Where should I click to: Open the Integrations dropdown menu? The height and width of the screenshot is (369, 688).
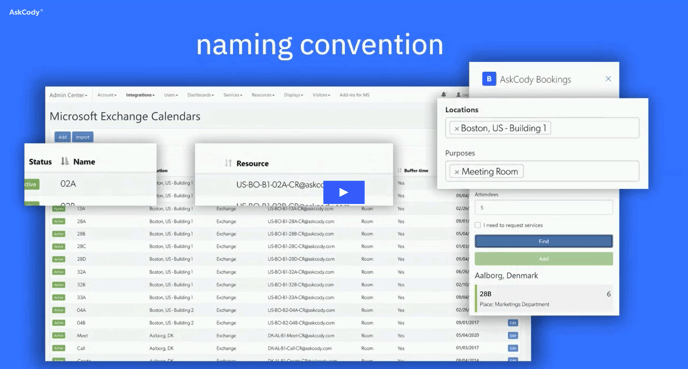(140, 95)
